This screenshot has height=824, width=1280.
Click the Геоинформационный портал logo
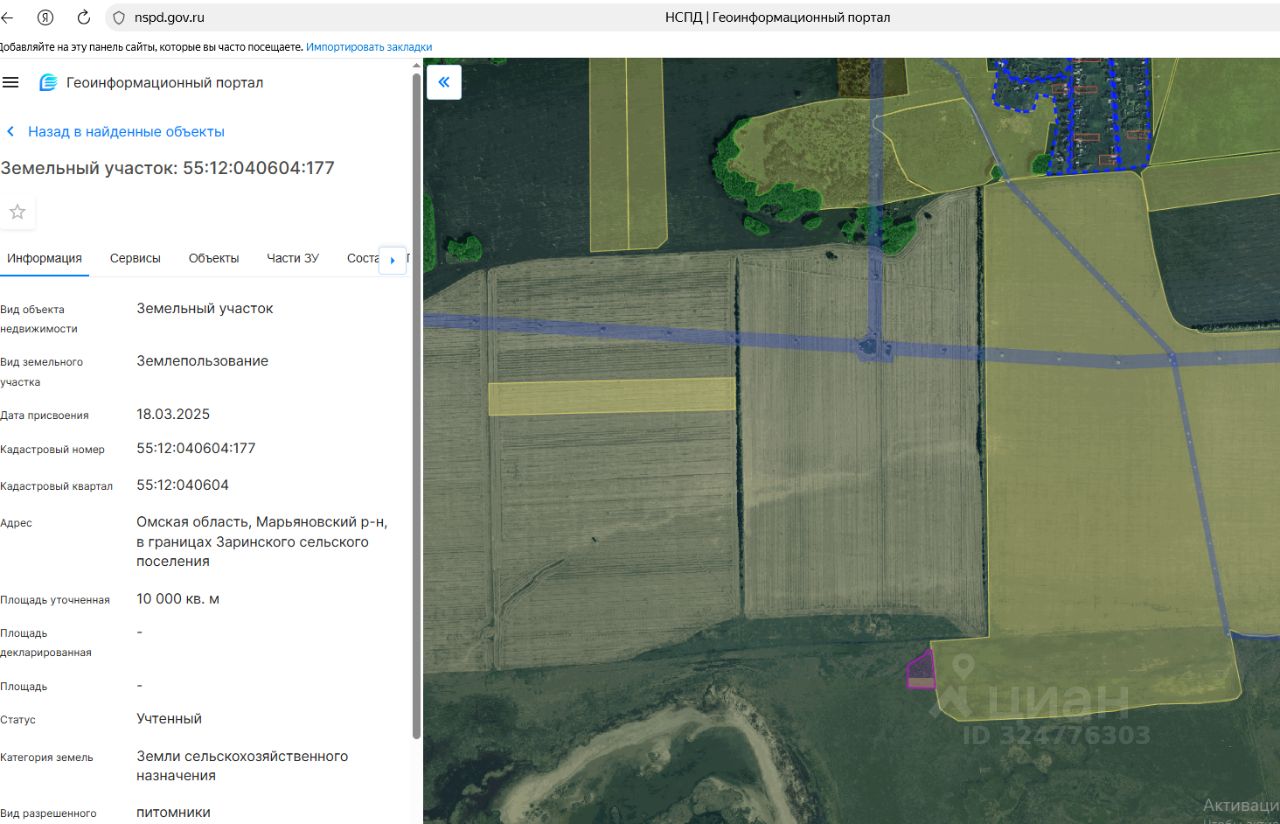(x=49, y=82)
